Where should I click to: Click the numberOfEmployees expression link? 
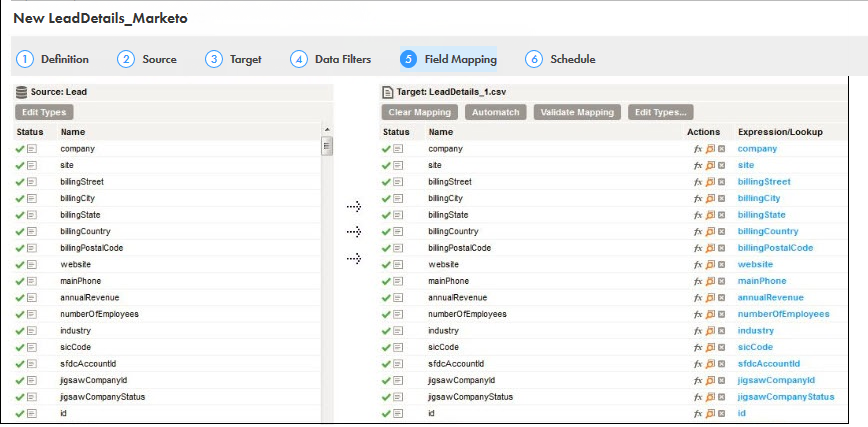783,314
